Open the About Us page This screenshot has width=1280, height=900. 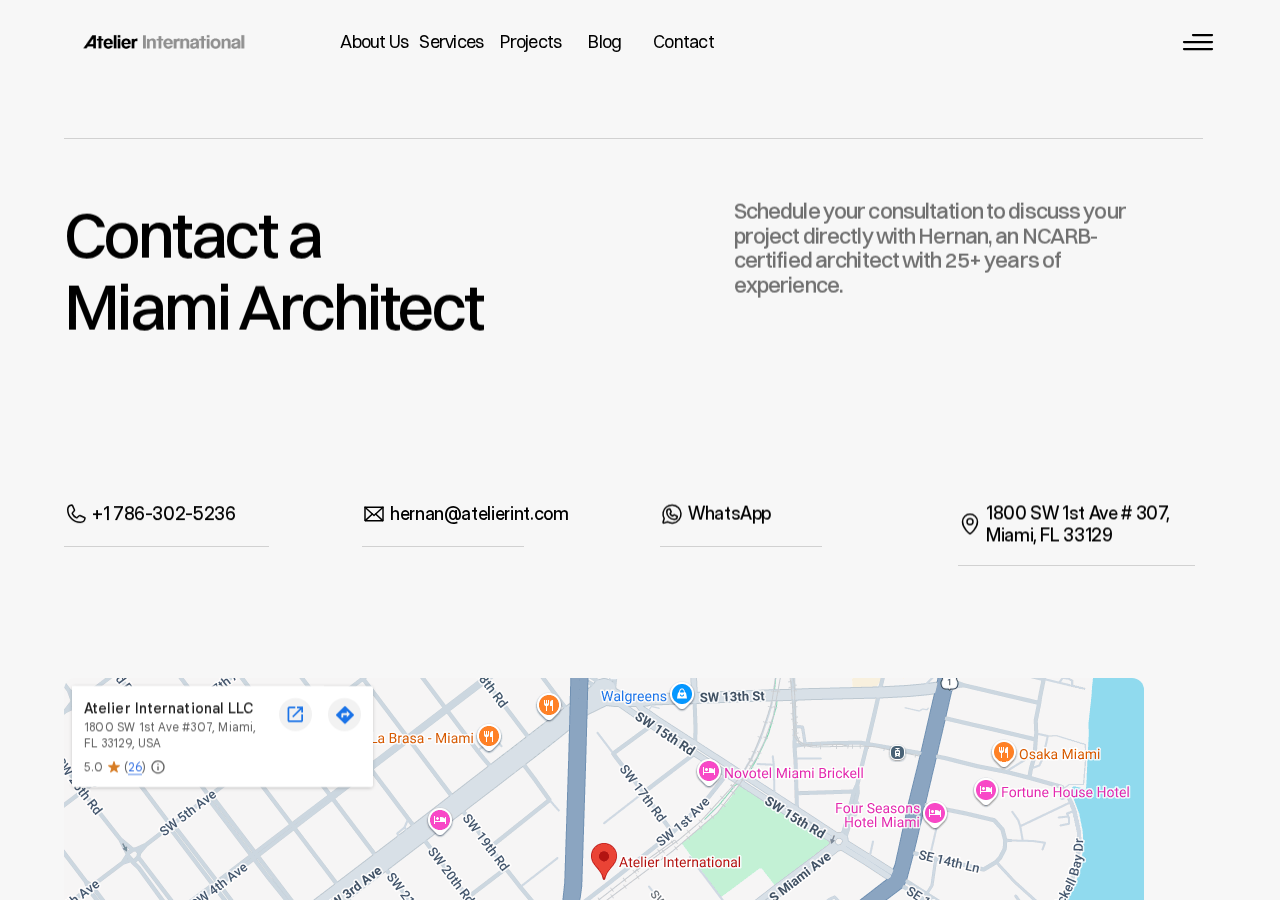tap(374, 42)
